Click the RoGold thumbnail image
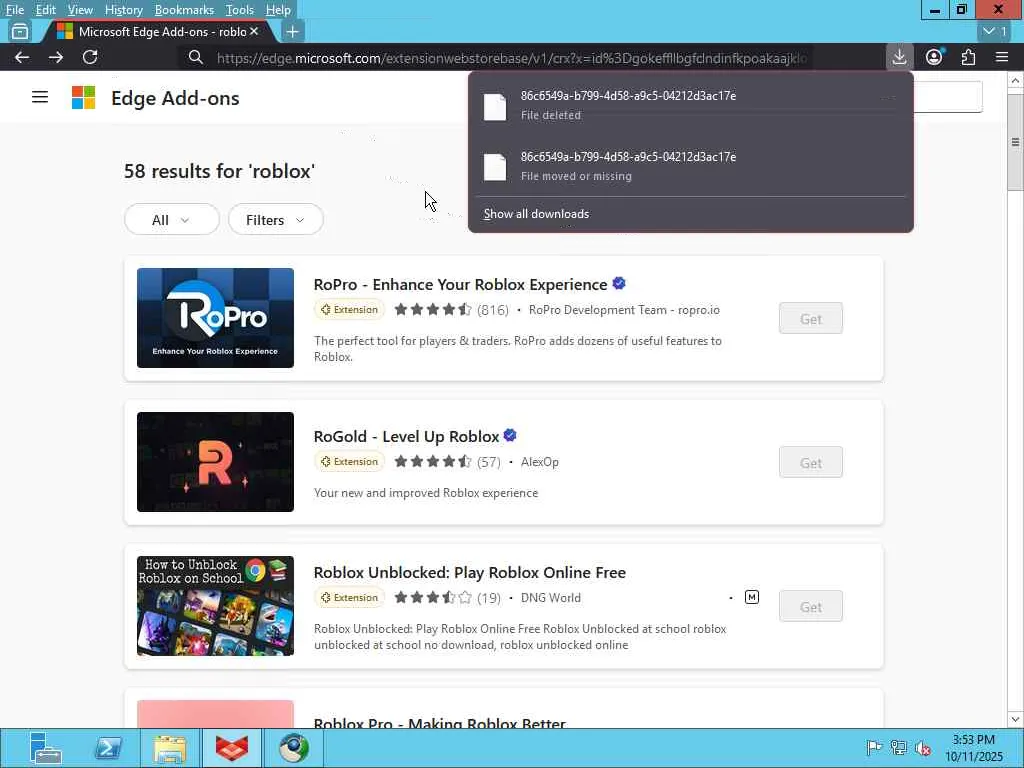 (216, 462)
